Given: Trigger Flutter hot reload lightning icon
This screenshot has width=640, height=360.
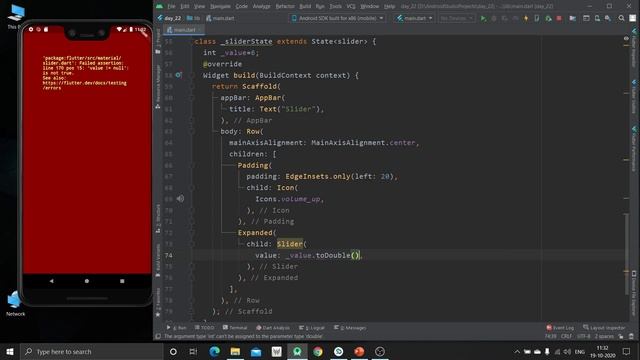Looking at the screenshot, I should click(x=526, y=18).
